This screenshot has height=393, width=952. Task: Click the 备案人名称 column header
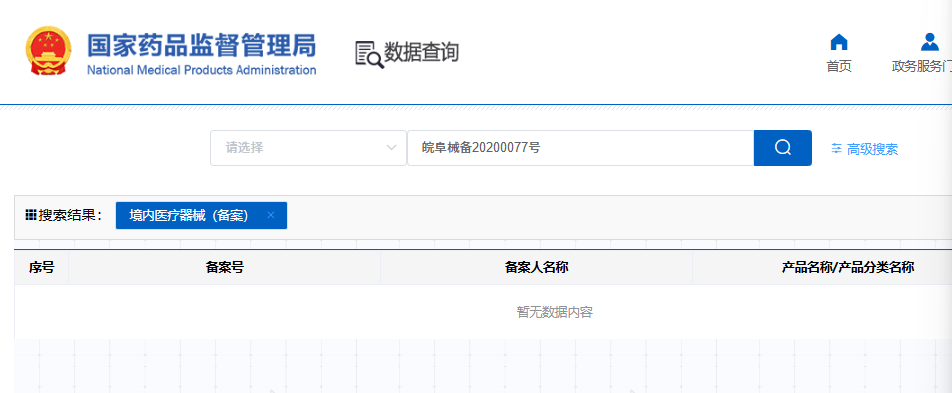click(536, 267)
